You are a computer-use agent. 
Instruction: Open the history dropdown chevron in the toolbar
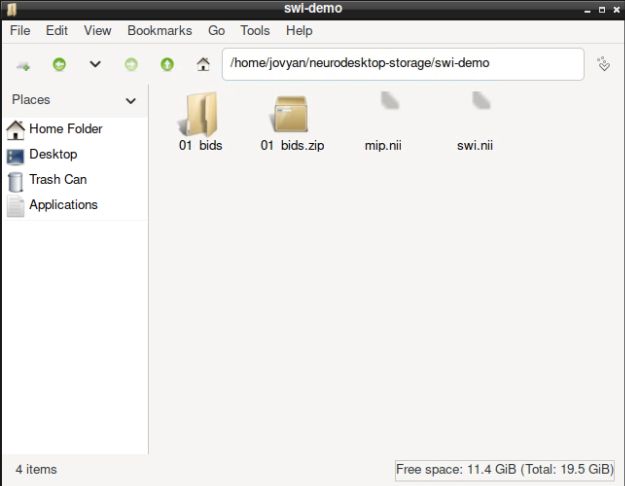(x=95, y=64)
